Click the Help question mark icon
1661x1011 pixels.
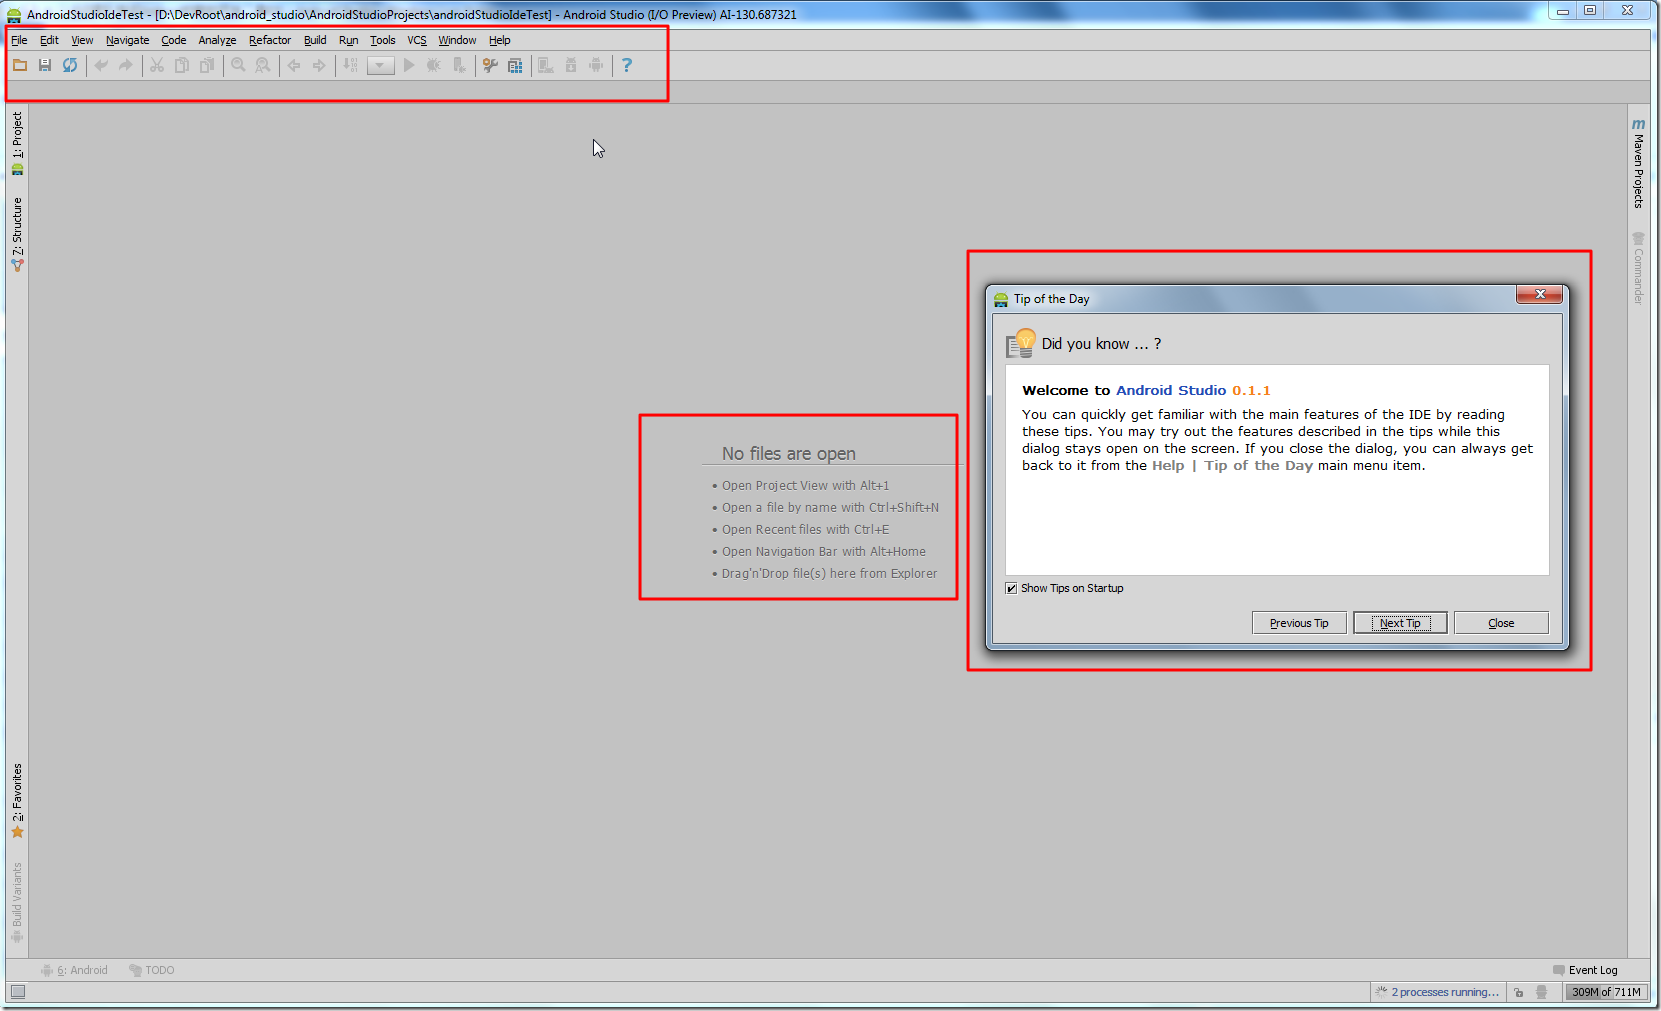627,65
